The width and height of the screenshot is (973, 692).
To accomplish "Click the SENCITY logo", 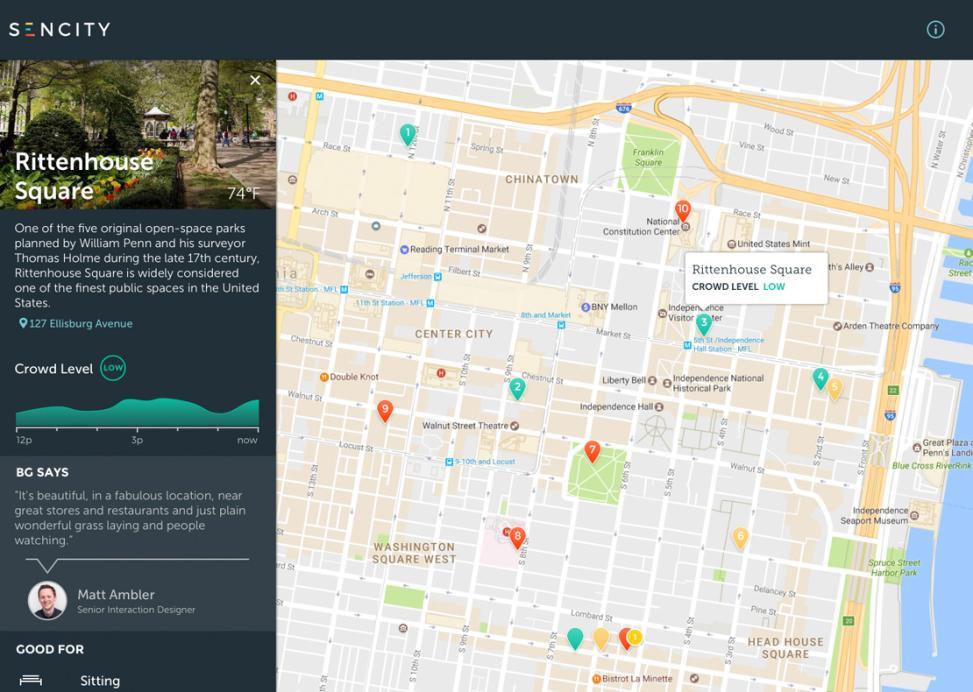I will pyautogui.click(x=60, y=29).
